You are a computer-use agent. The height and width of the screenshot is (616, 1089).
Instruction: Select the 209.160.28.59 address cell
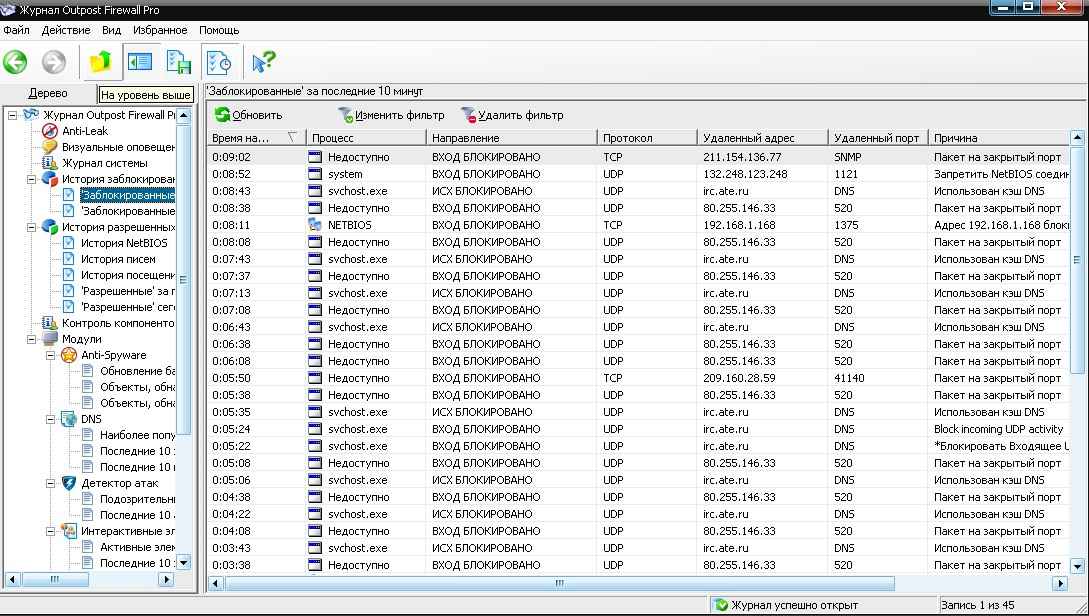point(740,378)
